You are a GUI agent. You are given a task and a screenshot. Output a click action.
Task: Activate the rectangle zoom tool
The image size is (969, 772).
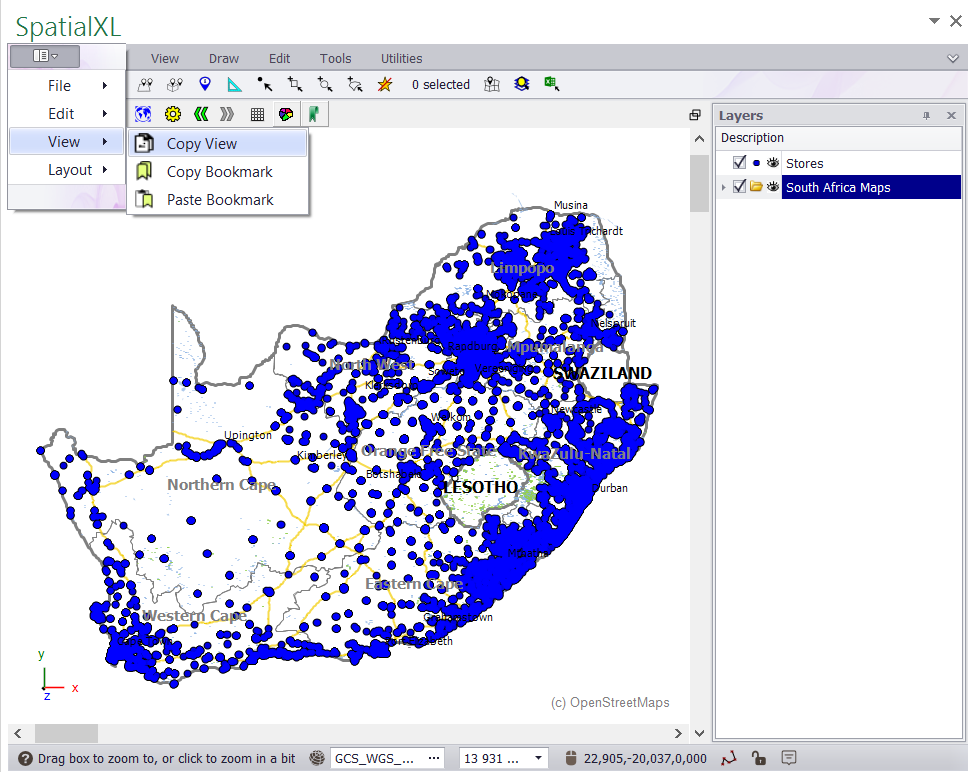[x=294, y=84]
